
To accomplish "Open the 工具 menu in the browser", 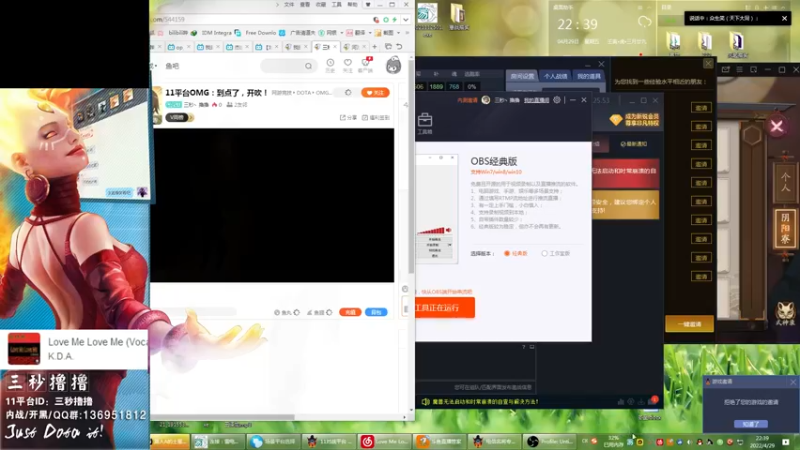I will pos(337,5).
